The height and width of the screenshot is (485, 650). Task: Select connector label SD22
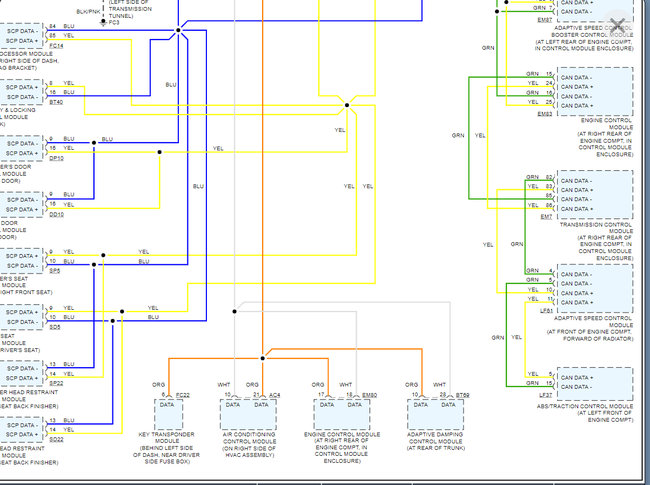click(56, 440)
